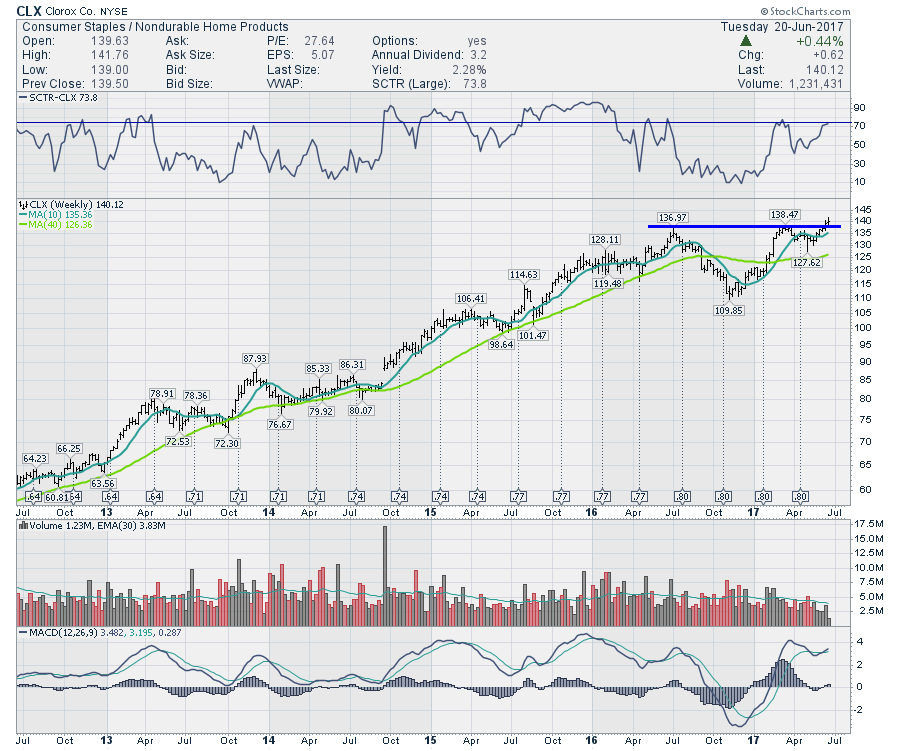Click the SCTR-CLX 73.8 legend
This screenshot has height=751, width=900.
pyautogui.click(x=59, y=98)
